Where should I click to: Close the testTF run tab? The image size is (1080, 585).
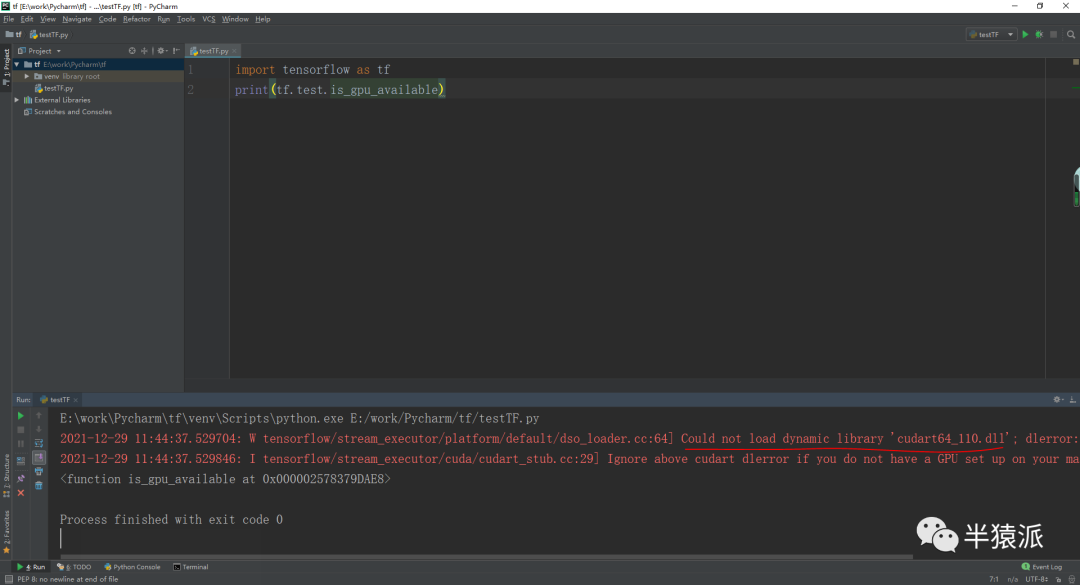tap(76, 400)
